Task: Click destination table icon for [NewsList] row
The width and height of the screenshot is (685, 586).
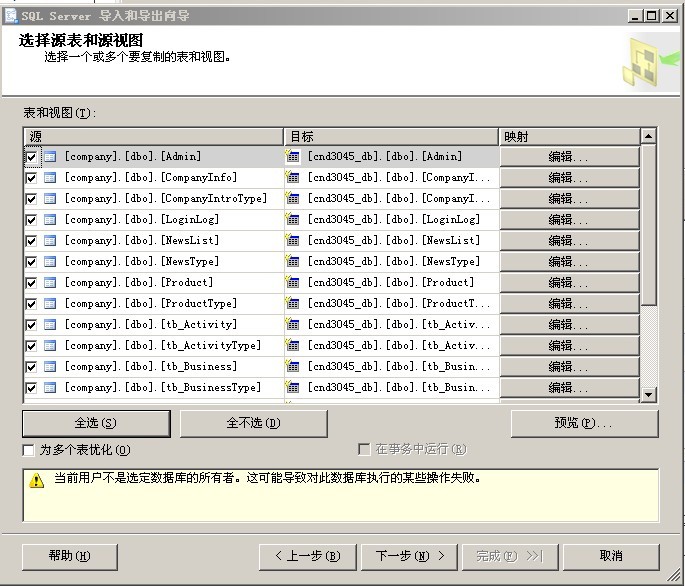Action: pos(292,239)
